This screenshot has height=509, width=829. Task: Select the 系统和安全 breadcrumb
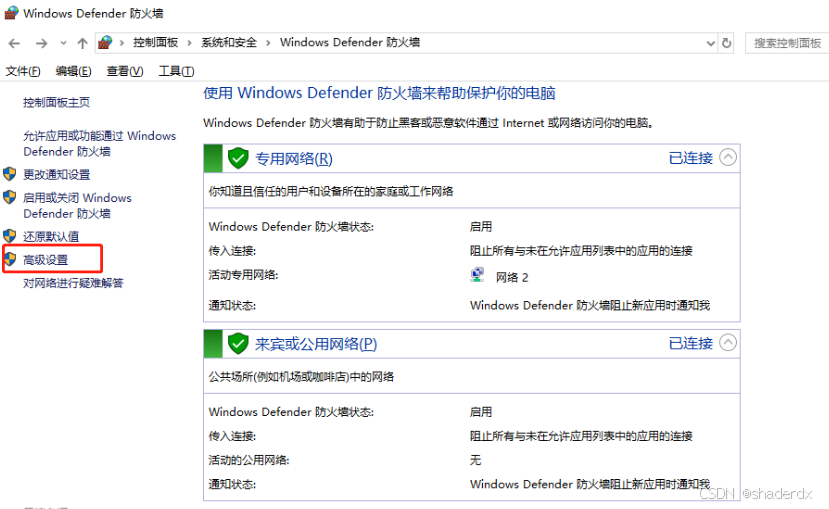coord(228,42)
